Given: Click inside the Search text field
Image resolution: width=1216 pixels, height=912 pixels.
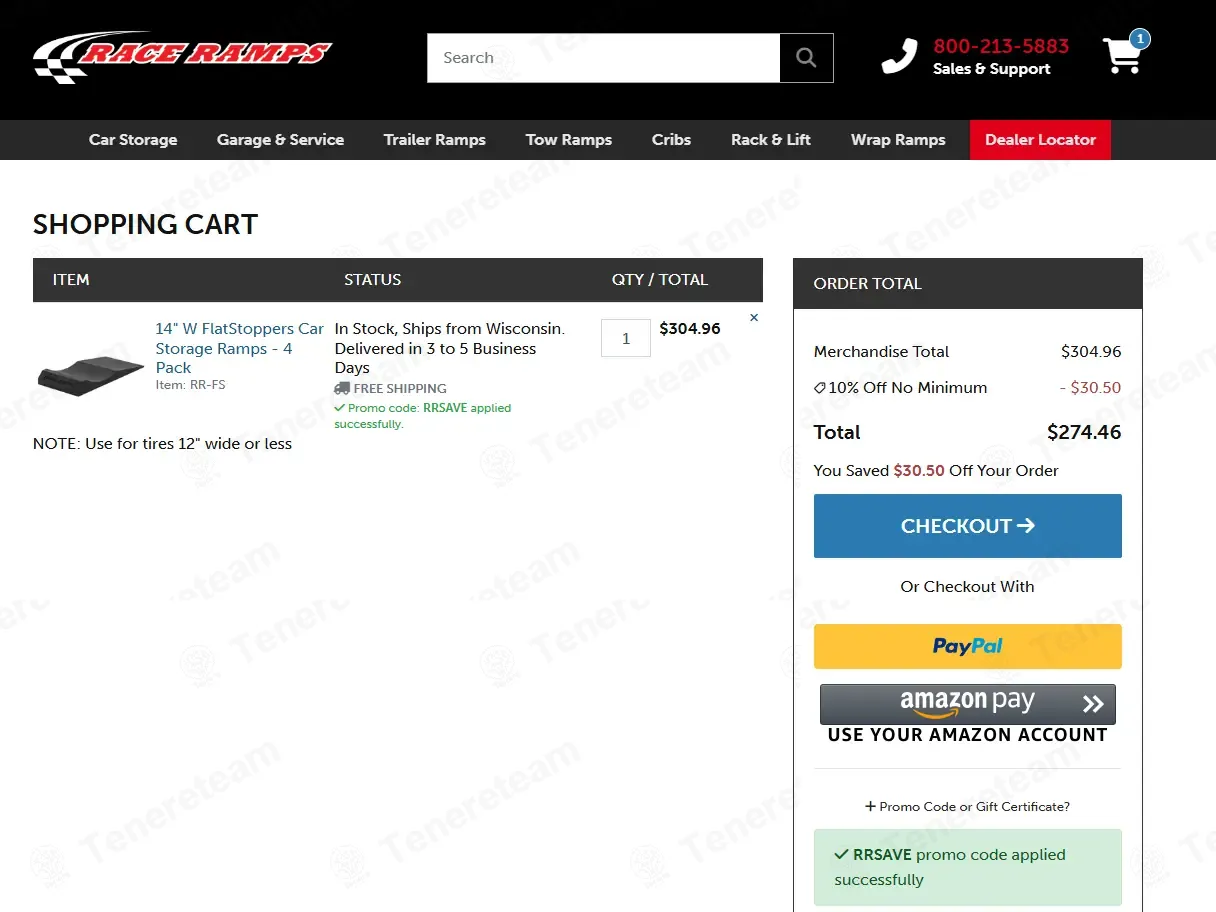Looking at the screenshot, I should [x=603, y=58].
